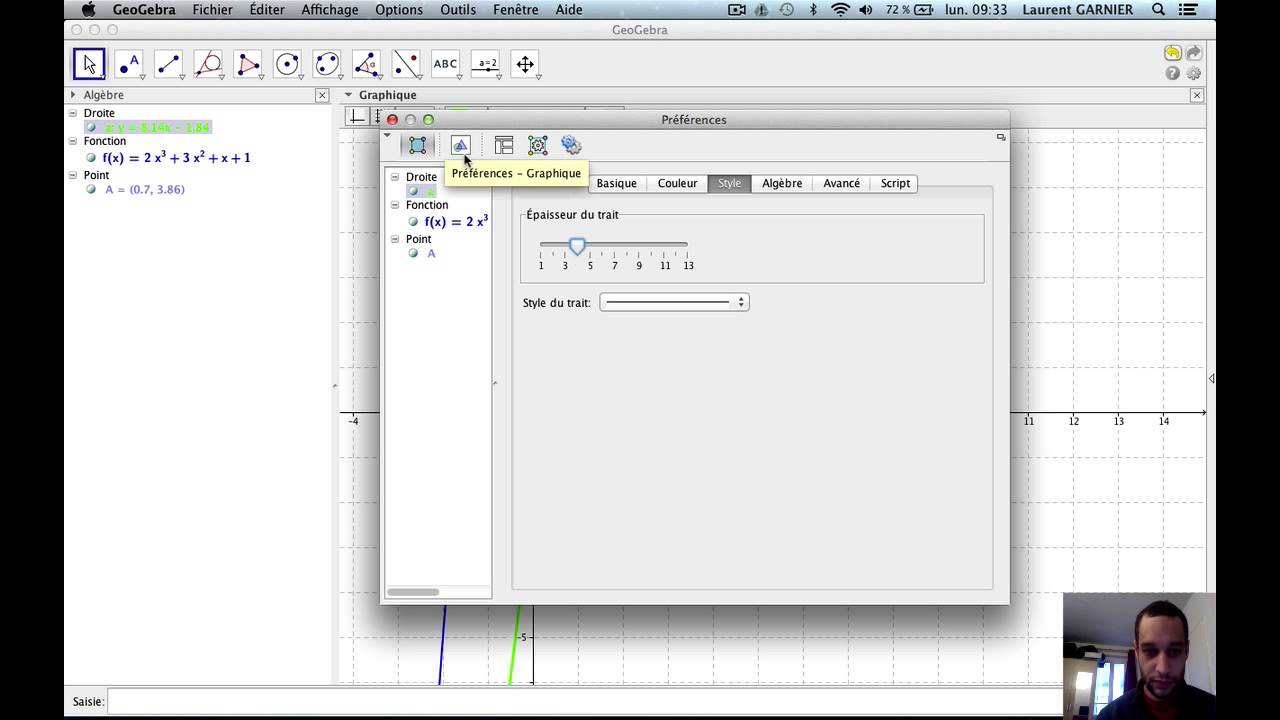Toggle visibility of point A in Algèbre
This screenshot has height=720, width=1280.
pos(91,190)
